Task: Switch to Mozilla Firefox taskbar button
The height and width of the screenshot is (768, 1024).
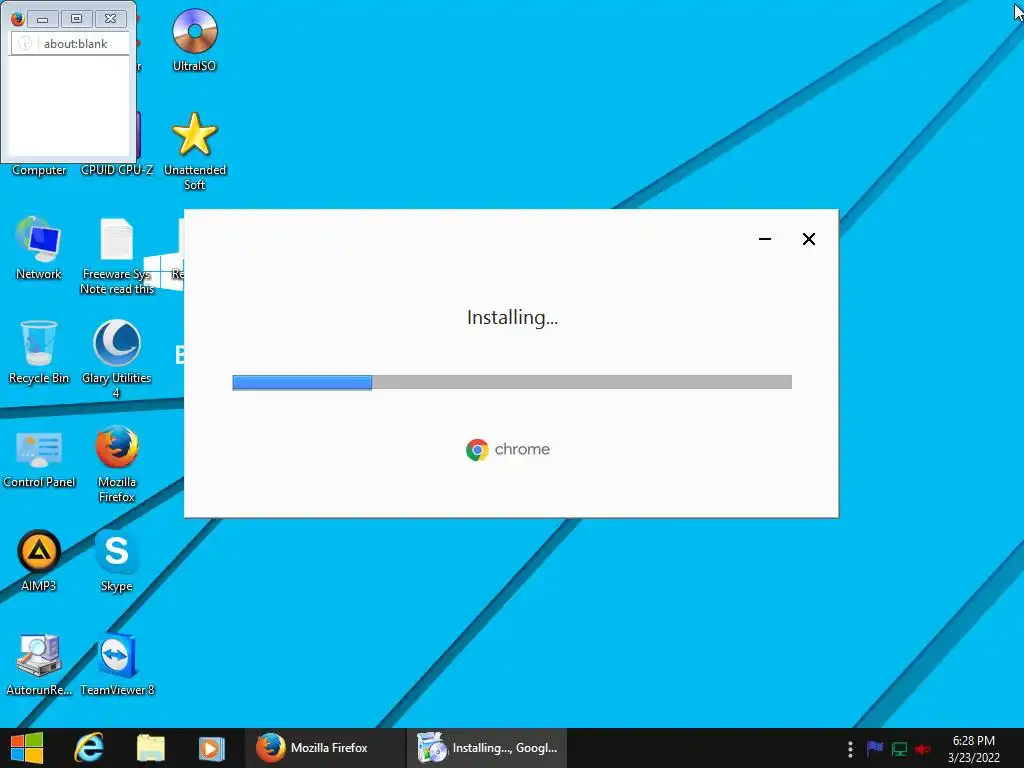Action: pyautogui.click(x=325, y=748)
